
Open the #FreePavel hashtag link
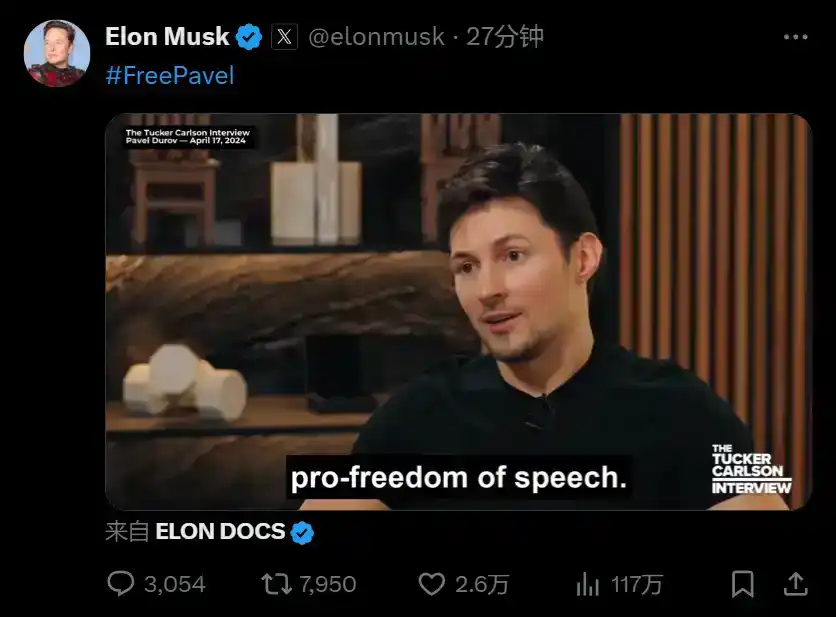170,75
